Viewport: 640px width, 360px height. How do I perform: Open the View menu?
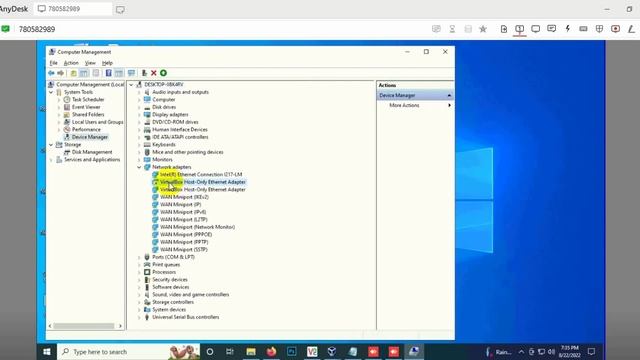pyautogui.click(x=90, y=63)
